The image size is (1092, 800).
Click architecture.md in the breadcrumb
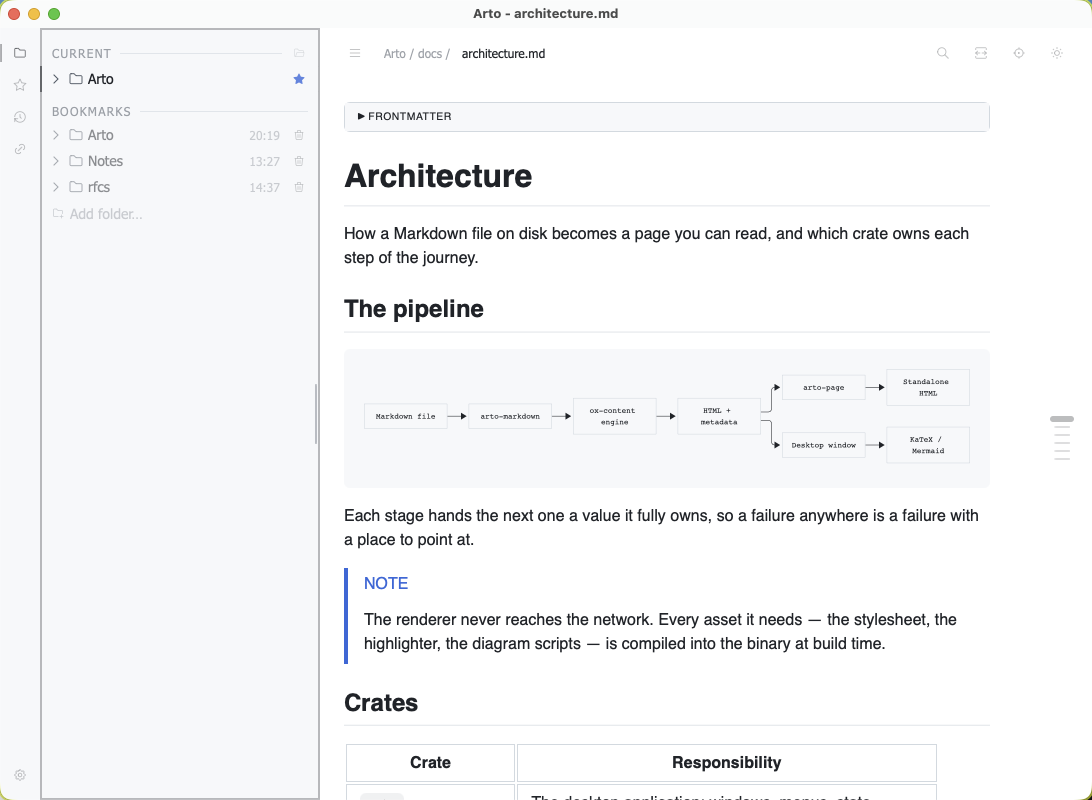(503, 54)
